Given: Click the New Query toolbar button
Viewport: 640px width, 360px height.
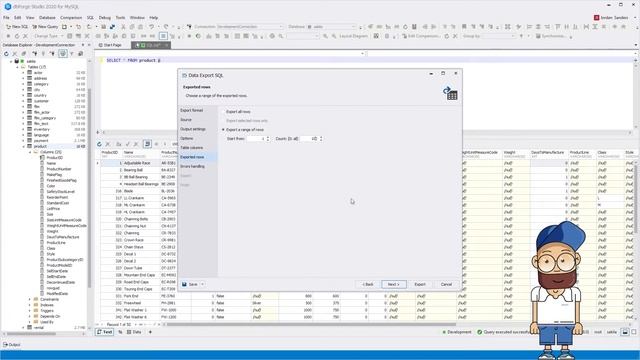Looking at the screenshot, I should tap(45, 27).
